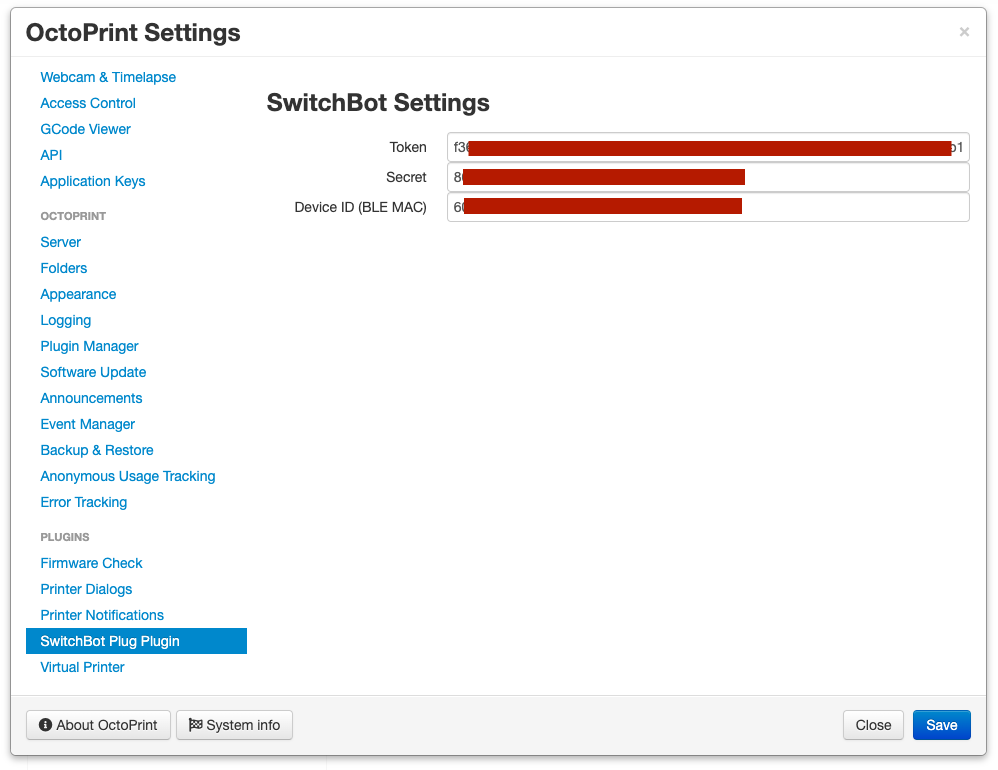The image size is (998, 770).
Task: Select Appearance in the sidebar
Action: coord(78,295)
